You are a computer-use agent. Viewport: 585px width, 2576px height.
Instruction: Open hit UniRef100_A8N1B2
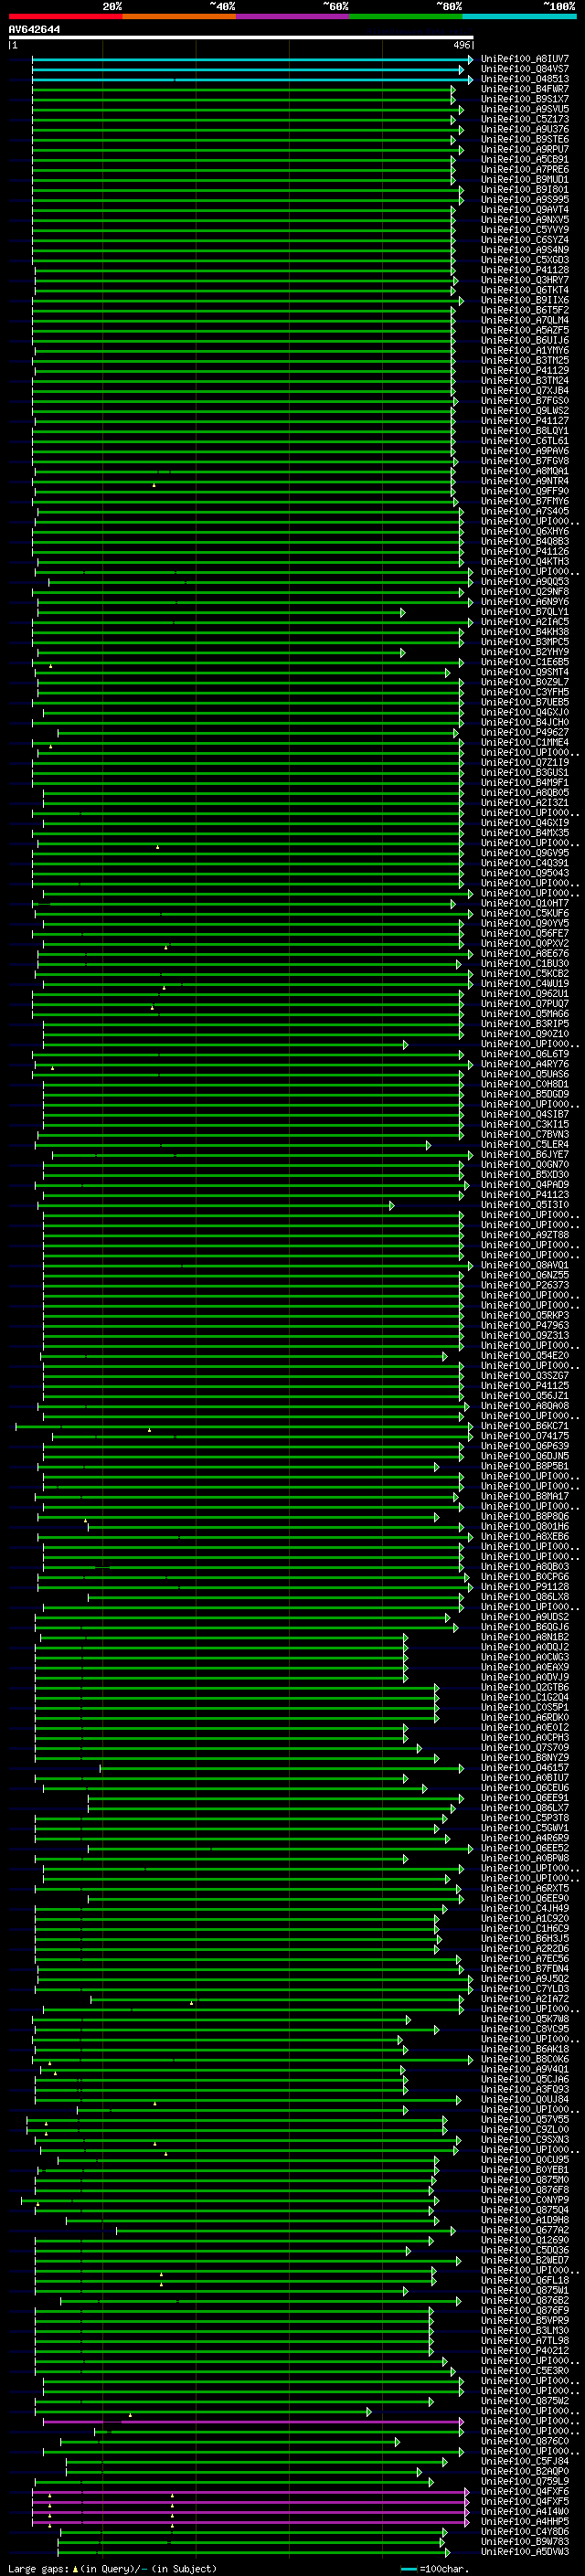click(525, 1638)
